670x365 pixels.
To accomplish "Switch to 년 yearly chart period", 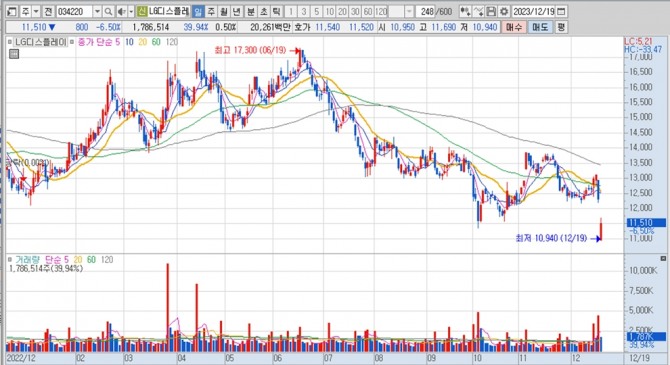I will [x=236, y=12].
